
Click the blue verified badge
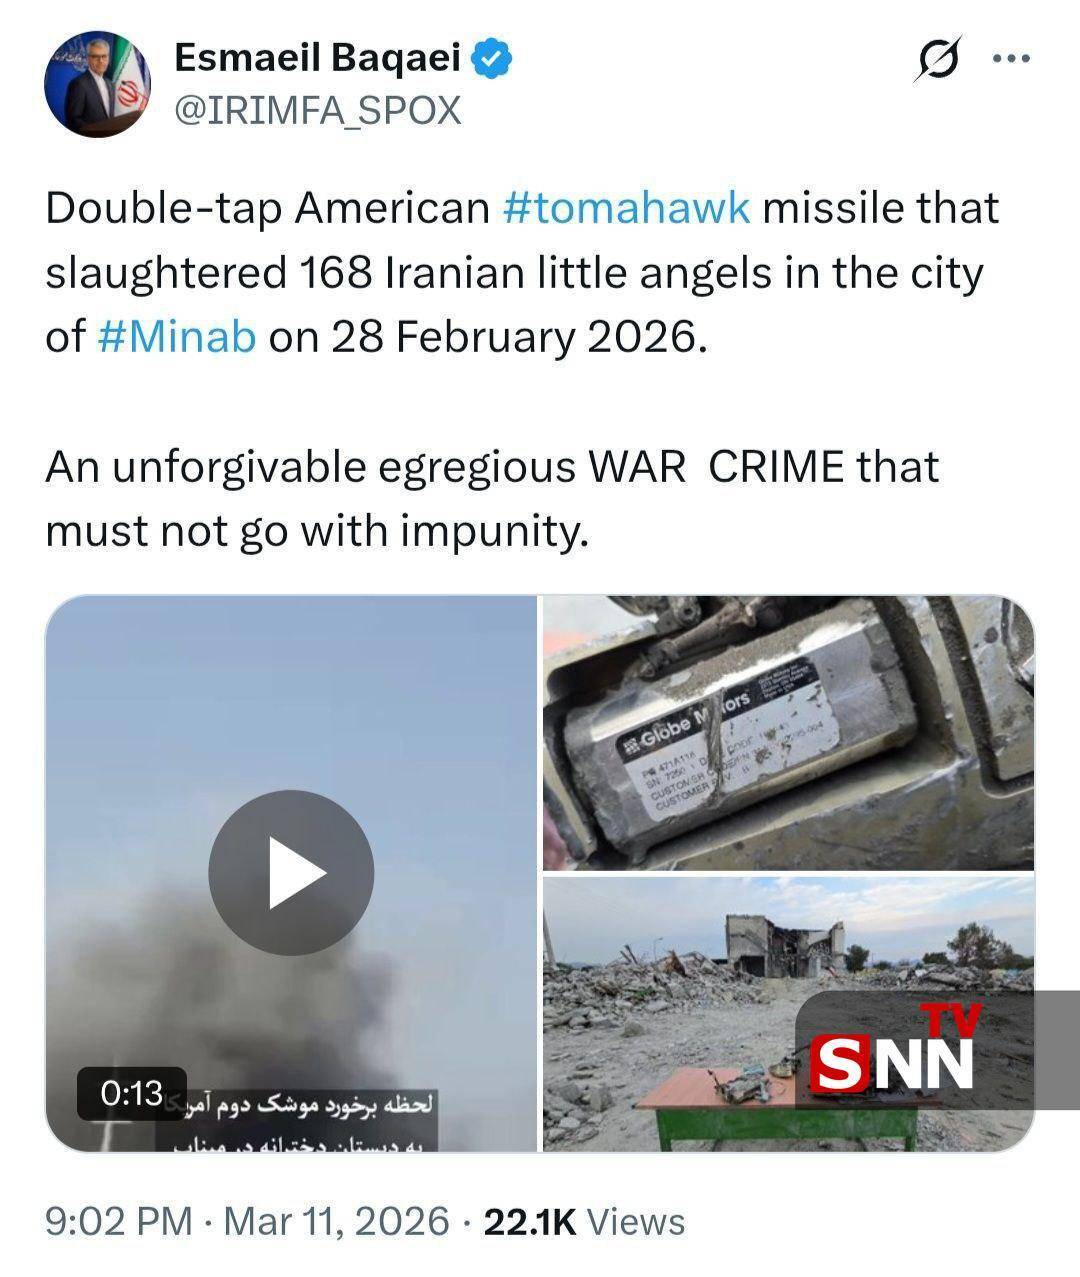click(492, 59)
